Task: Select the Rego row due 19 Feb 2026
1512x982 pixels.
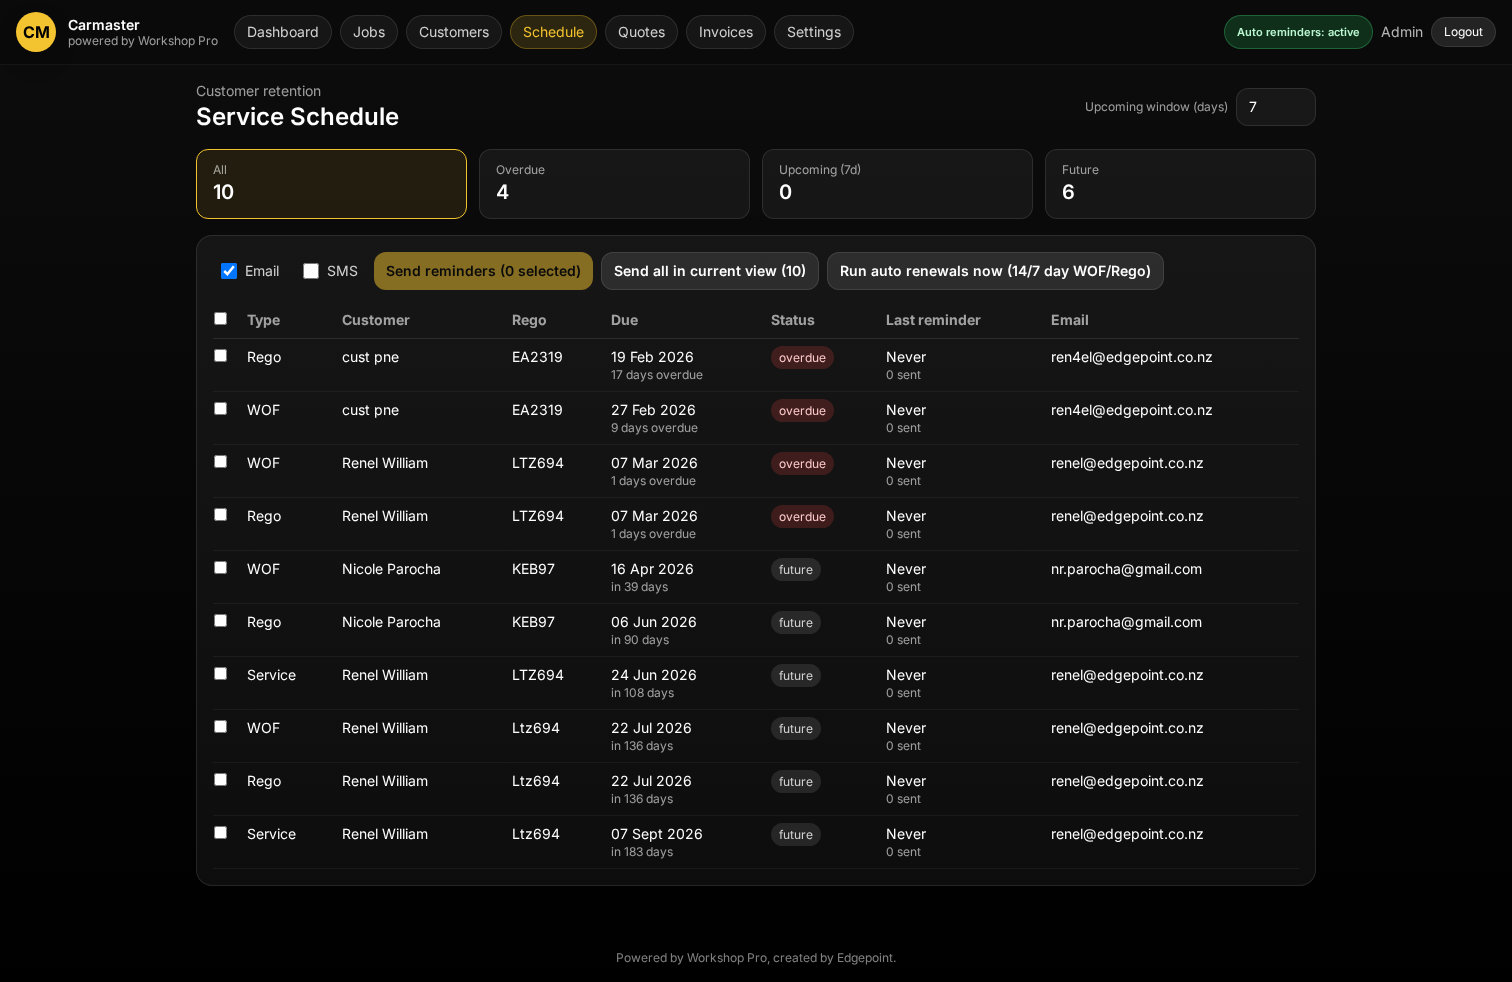Action: [221, 356]
